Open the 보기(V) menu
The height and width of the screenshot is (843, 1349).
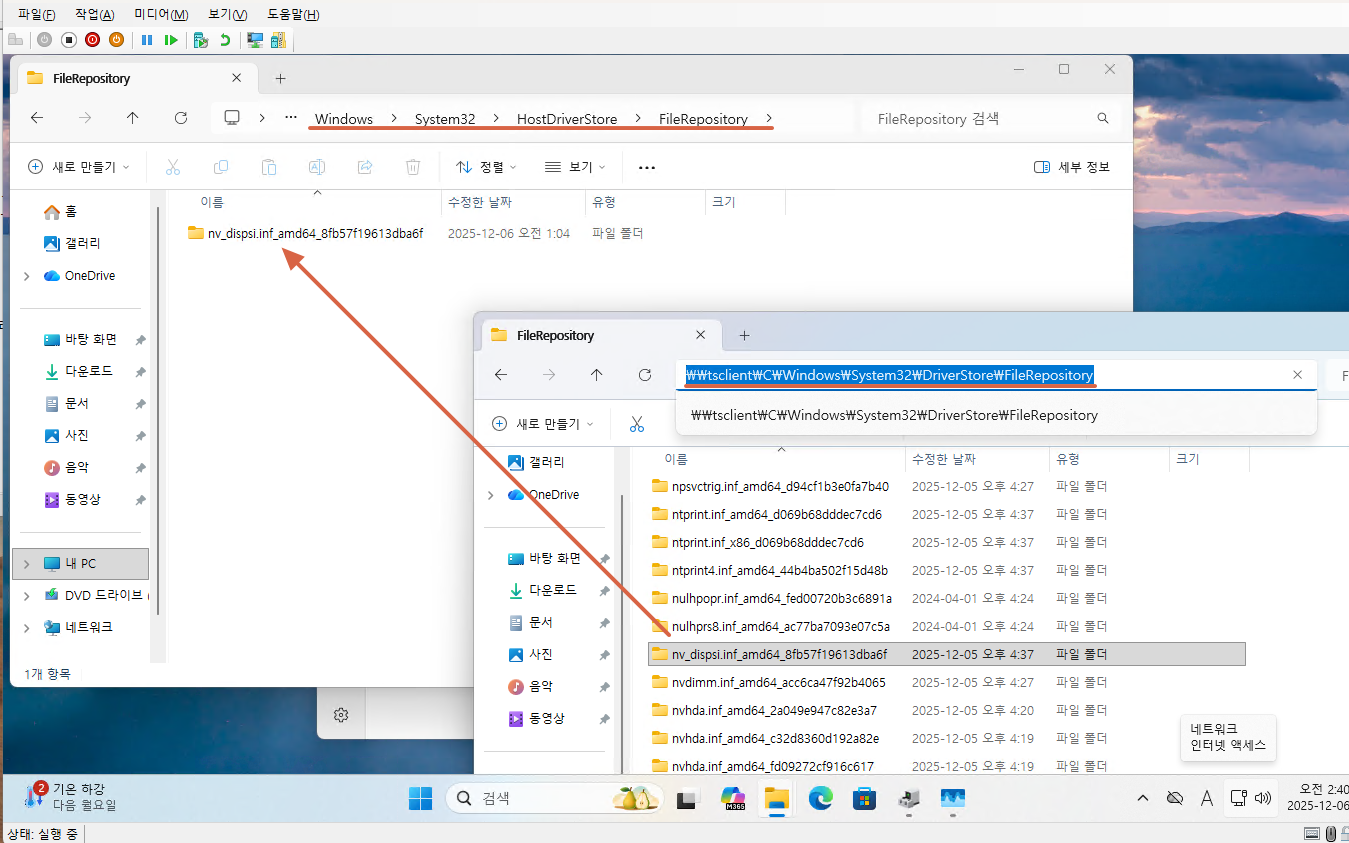tap(228, 14)
